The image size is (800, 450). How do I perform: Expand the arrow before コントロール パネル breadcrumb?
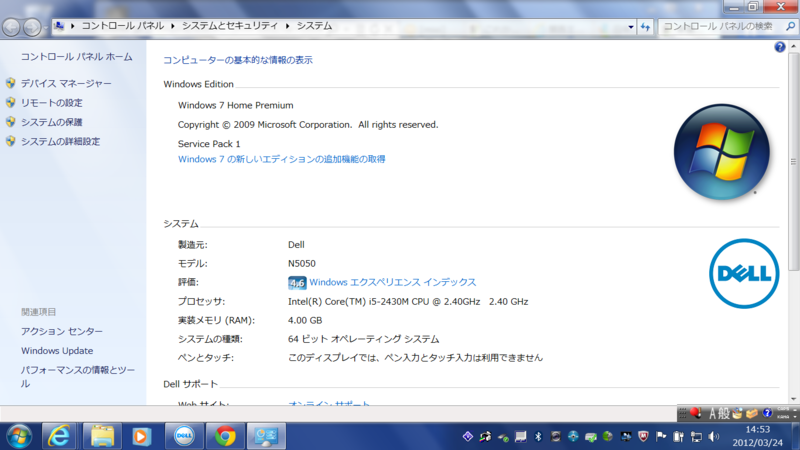72,26
